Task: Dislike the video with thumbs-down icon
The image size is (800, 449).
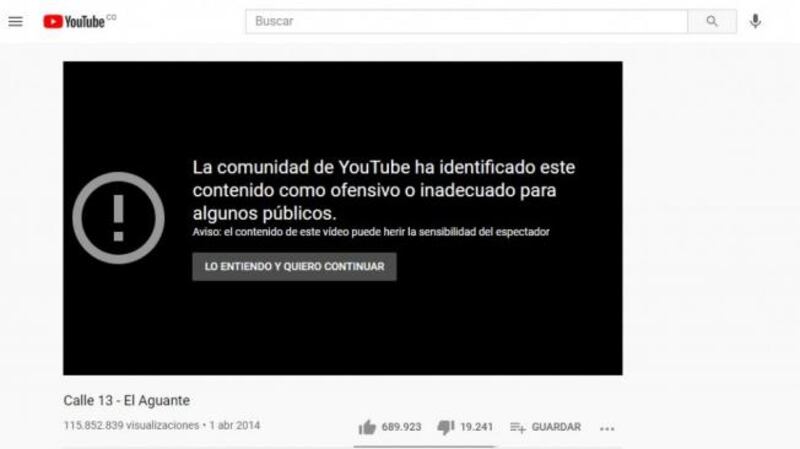Action: coord(445,428)
